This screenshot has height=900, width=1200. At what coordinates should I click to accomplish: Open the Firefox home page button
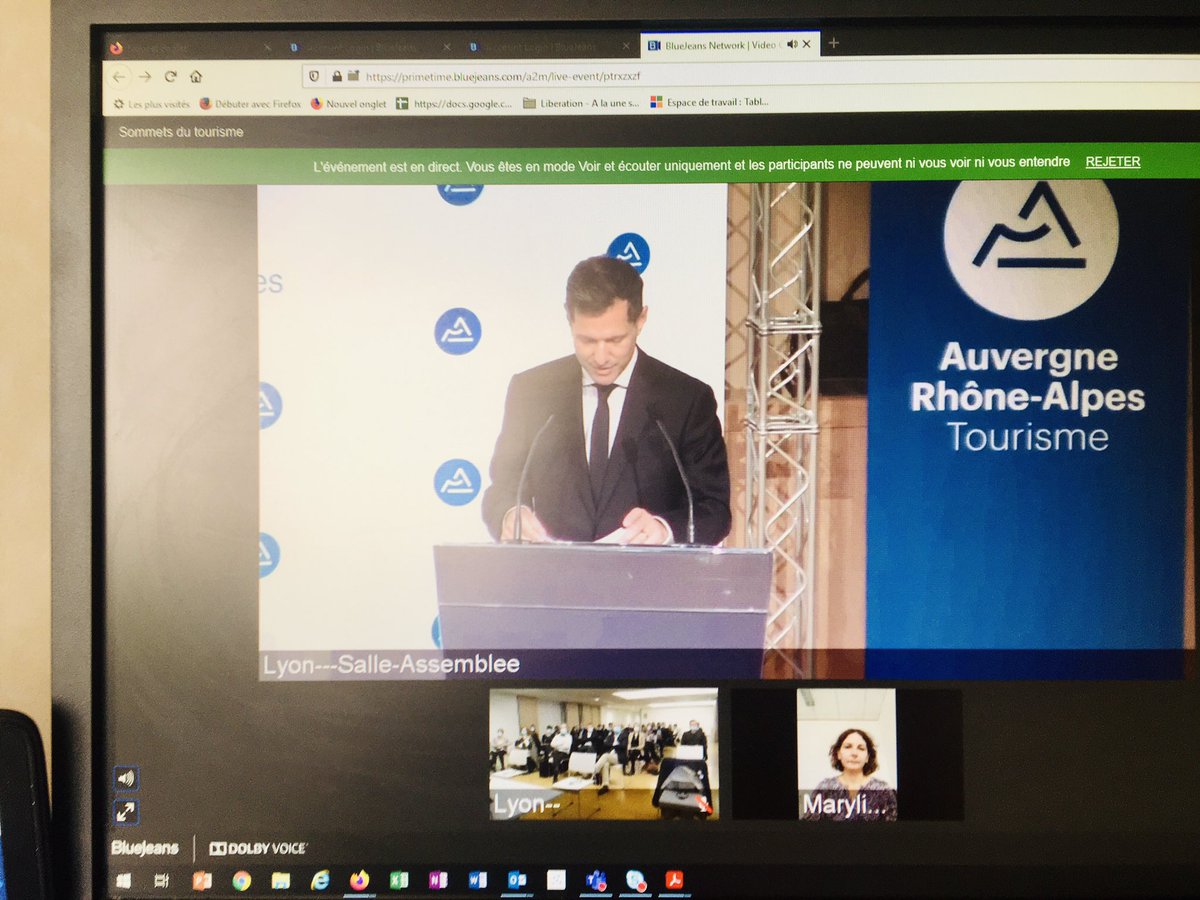[x=196, y=76]
